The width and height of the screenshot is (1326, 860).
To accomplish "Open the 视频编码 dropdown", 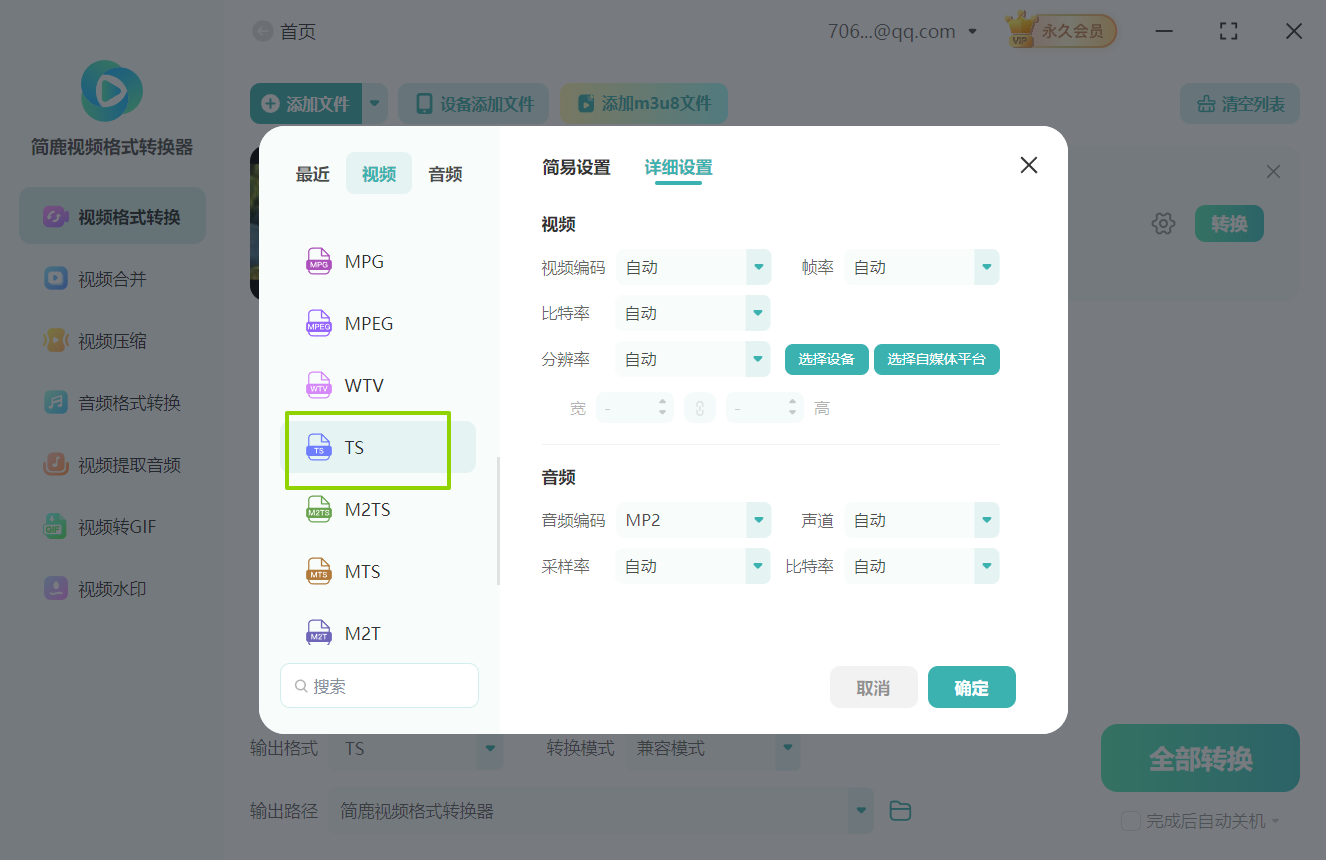I will (x=756, y=267).
